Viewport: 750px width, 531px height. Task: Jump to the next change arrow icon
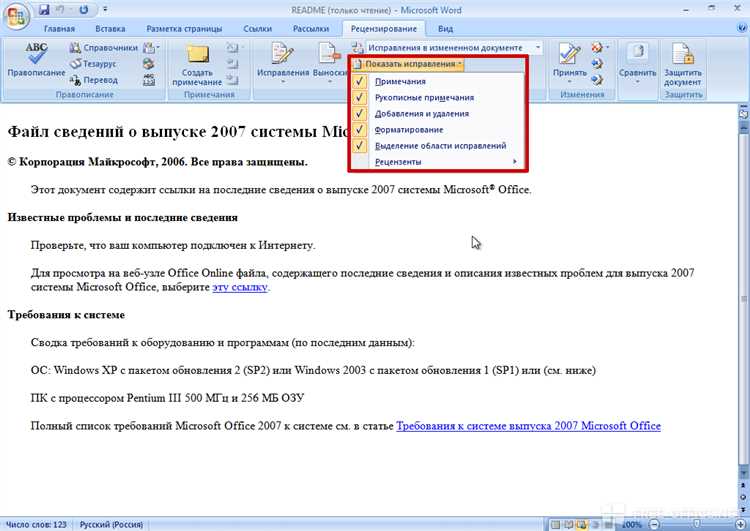point(597,80)
